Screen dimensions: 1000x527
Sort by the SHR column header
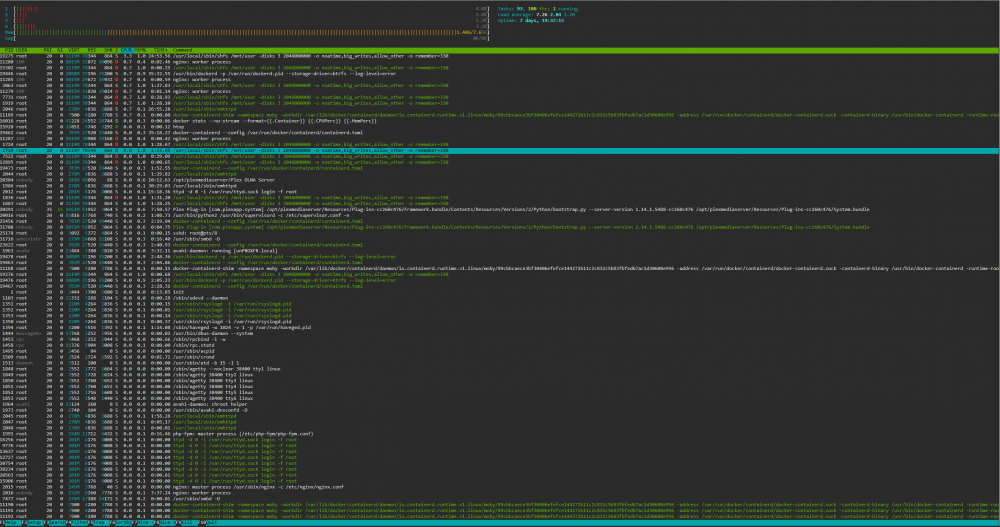coord(108,50)
